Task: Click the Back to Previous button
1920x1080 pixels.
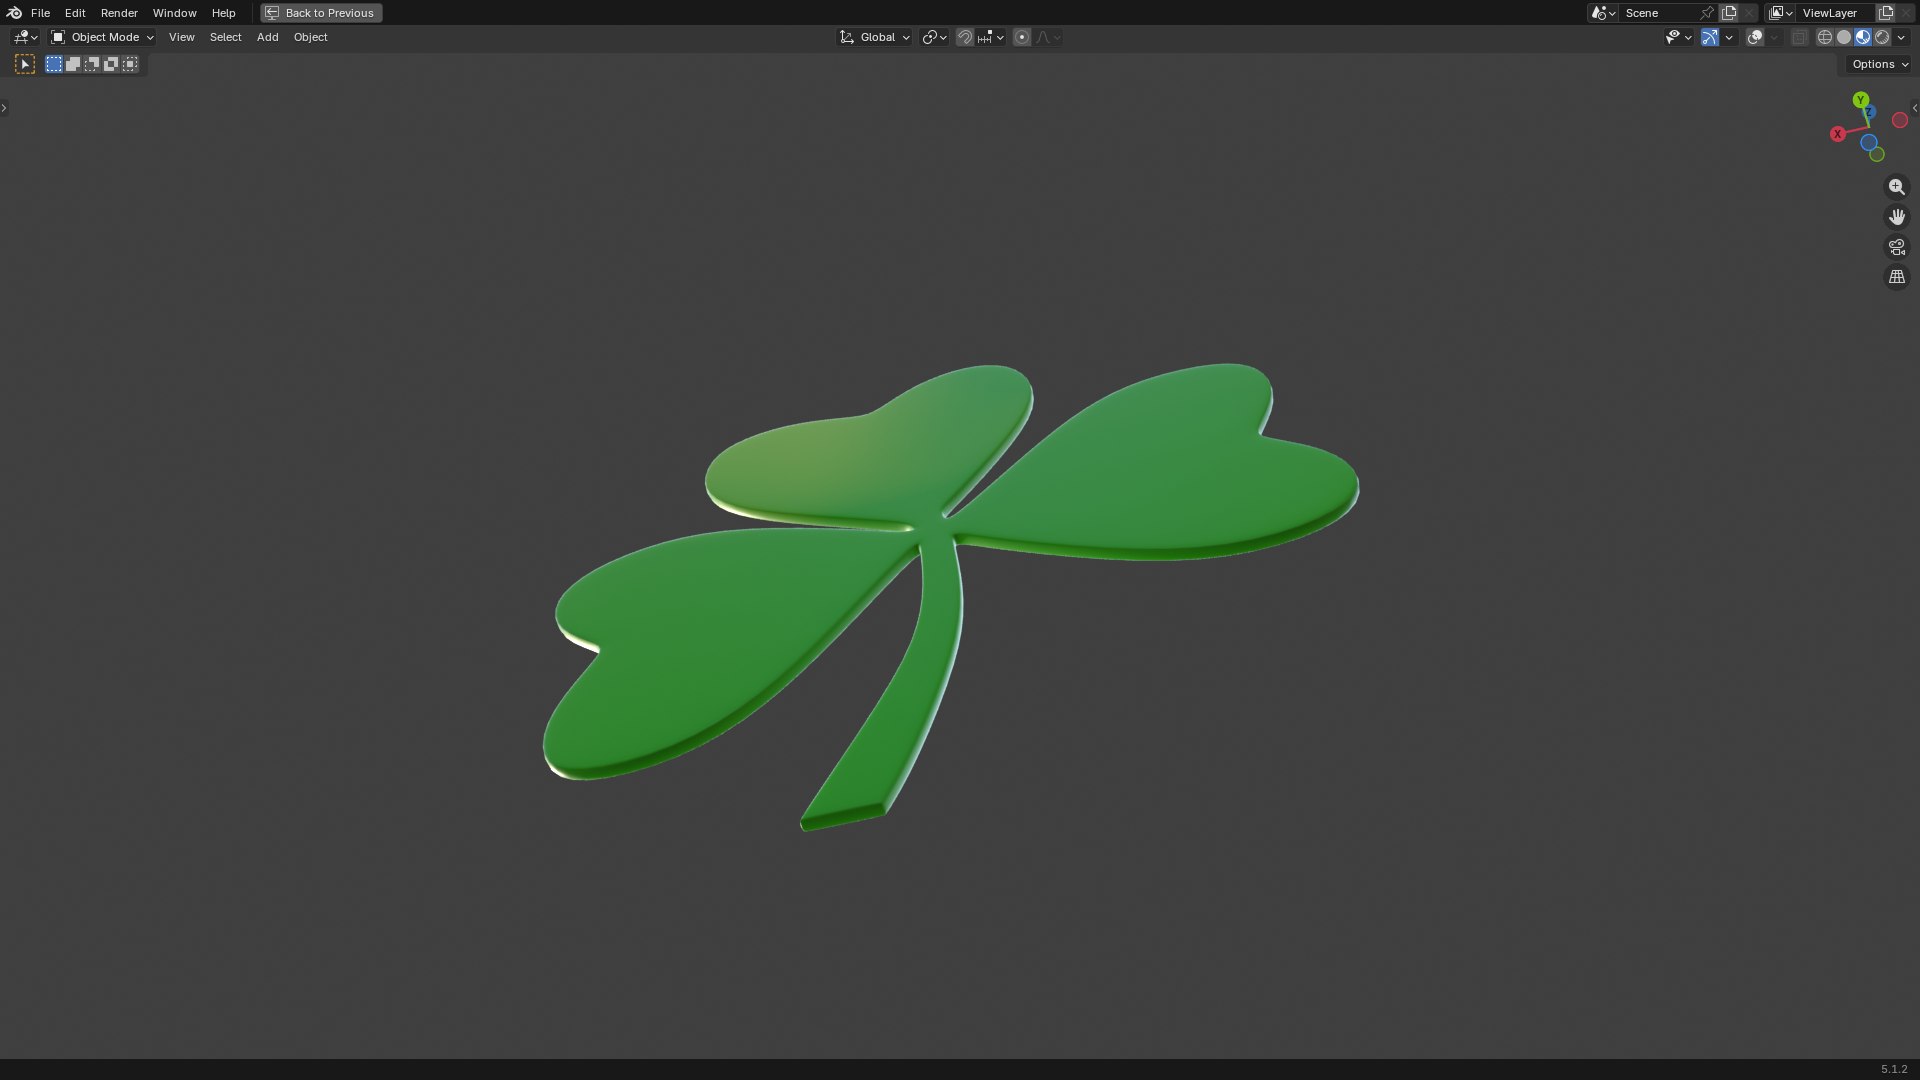Action: point(321,13)
